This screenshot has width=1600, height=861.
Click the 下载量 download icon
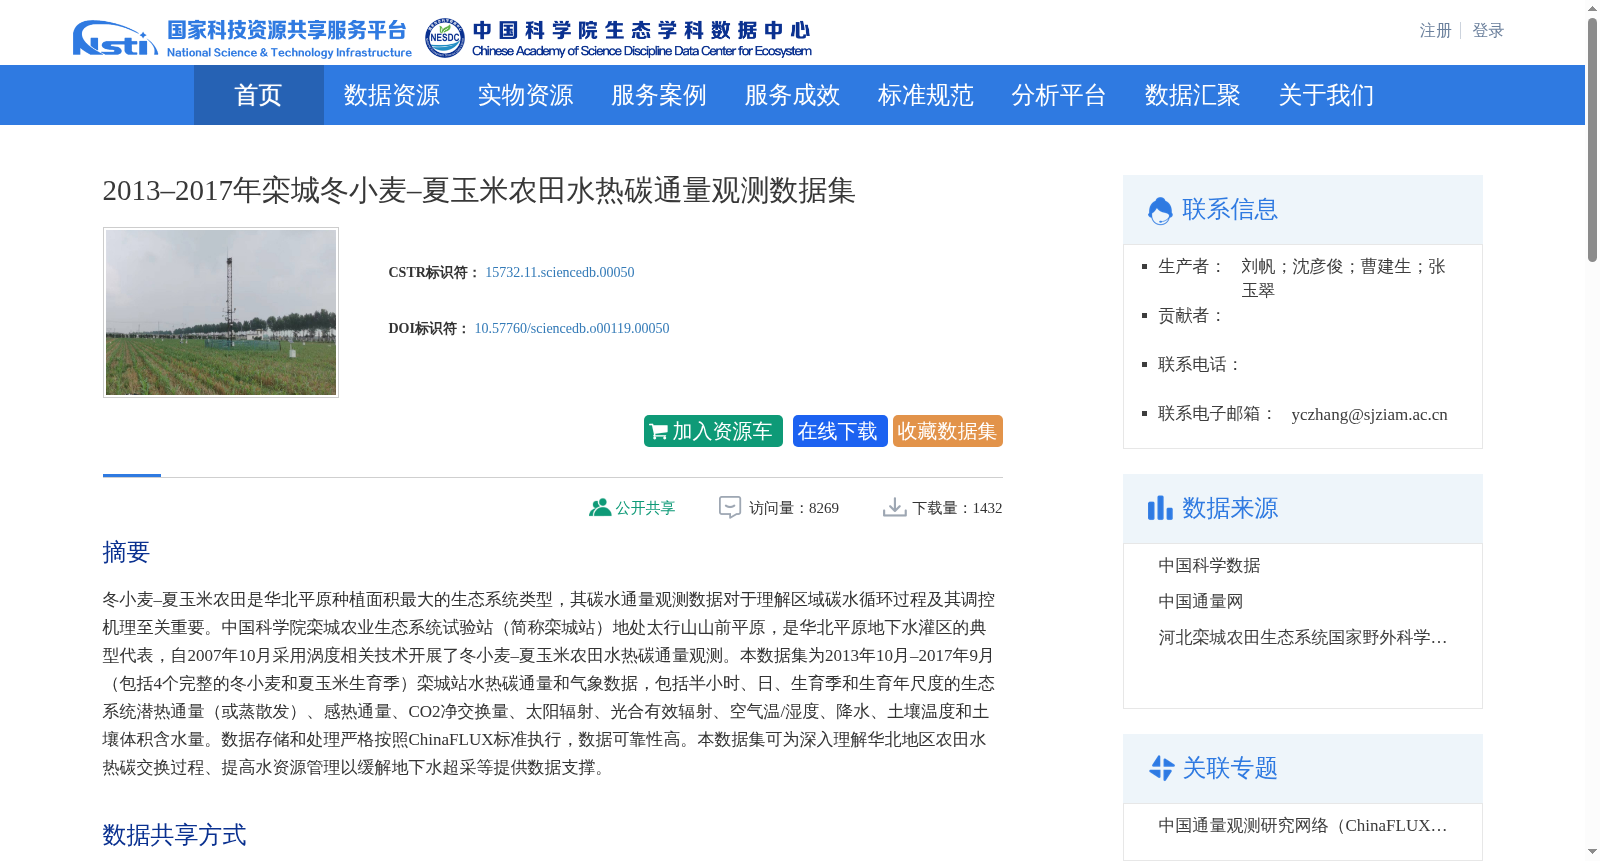(x=894, y=507)
